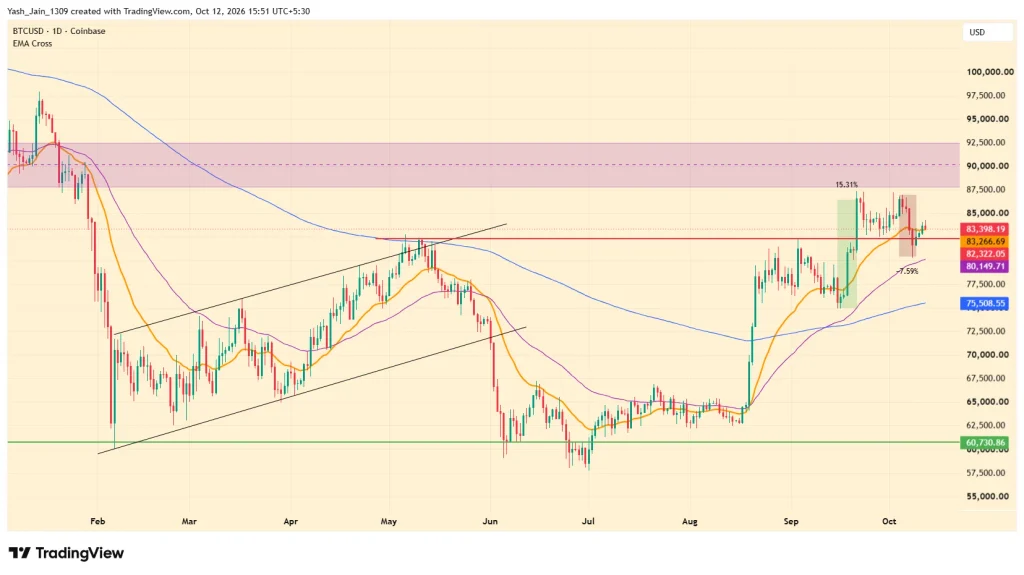Click the 100,000.00 price axis label
Viewport: 1024px width, 575px height.
click(990, 72)
